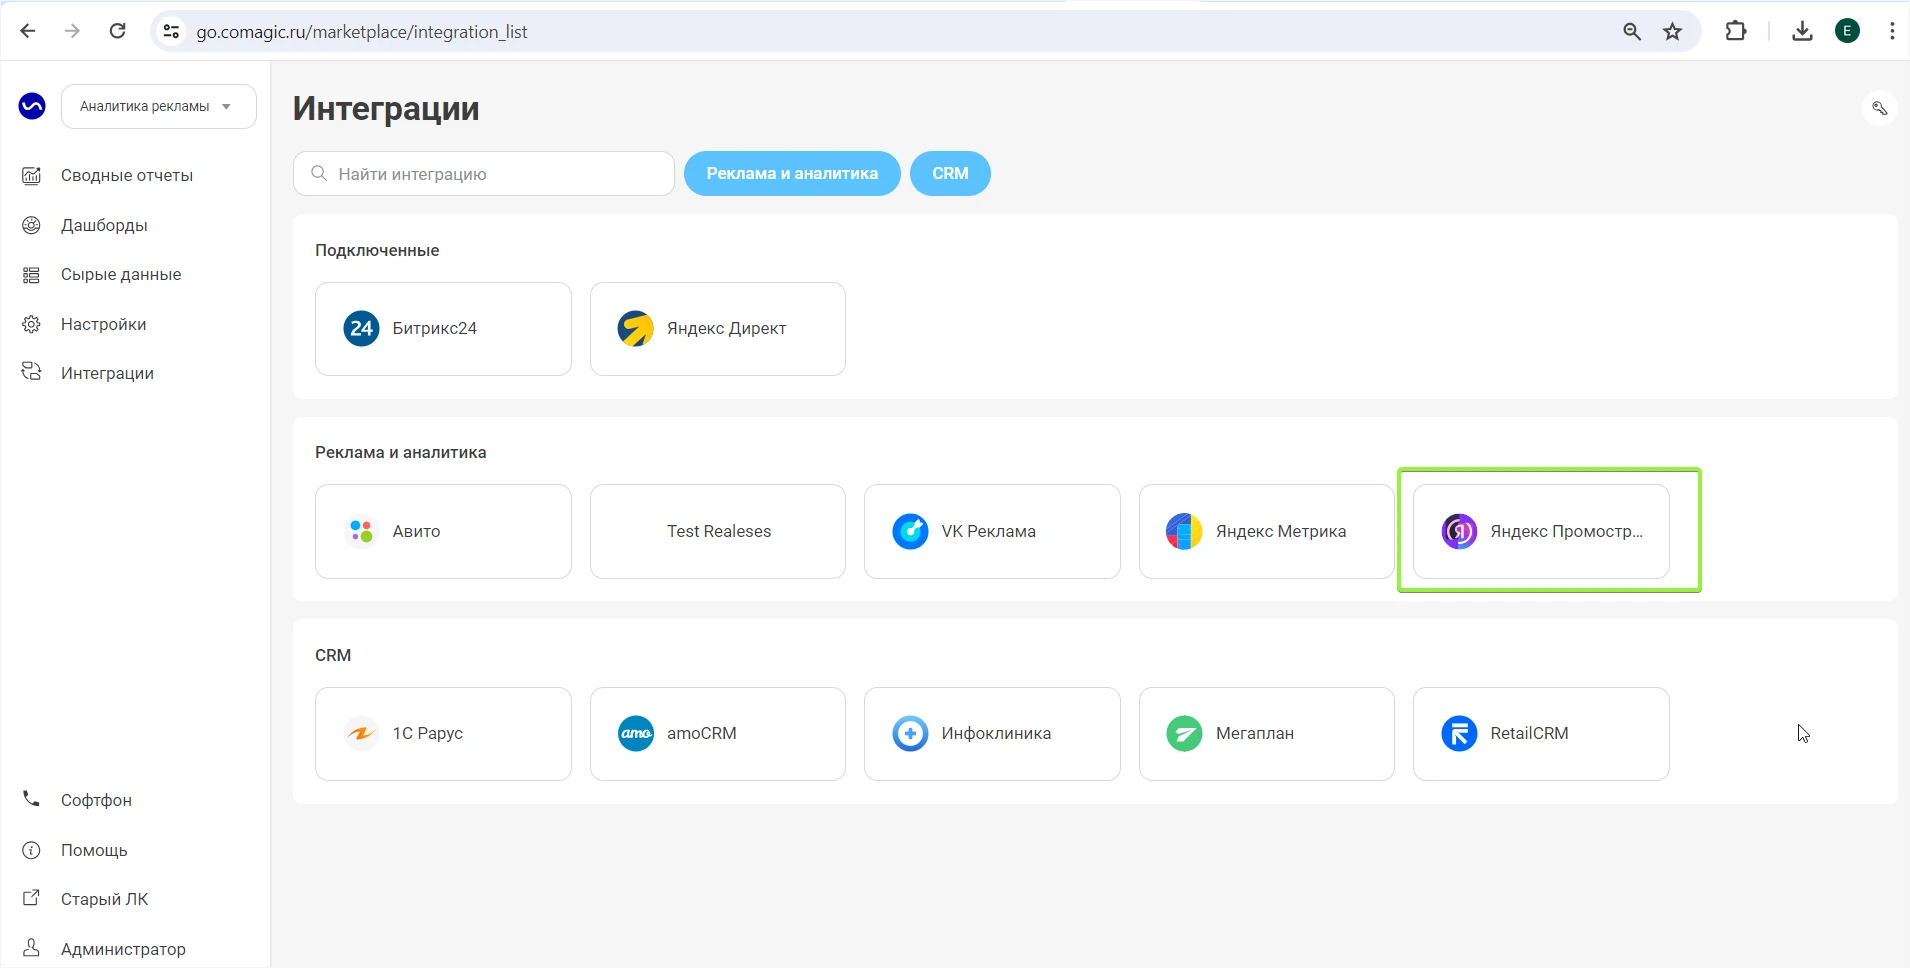Click the round wrench icon near page header

1880,108
